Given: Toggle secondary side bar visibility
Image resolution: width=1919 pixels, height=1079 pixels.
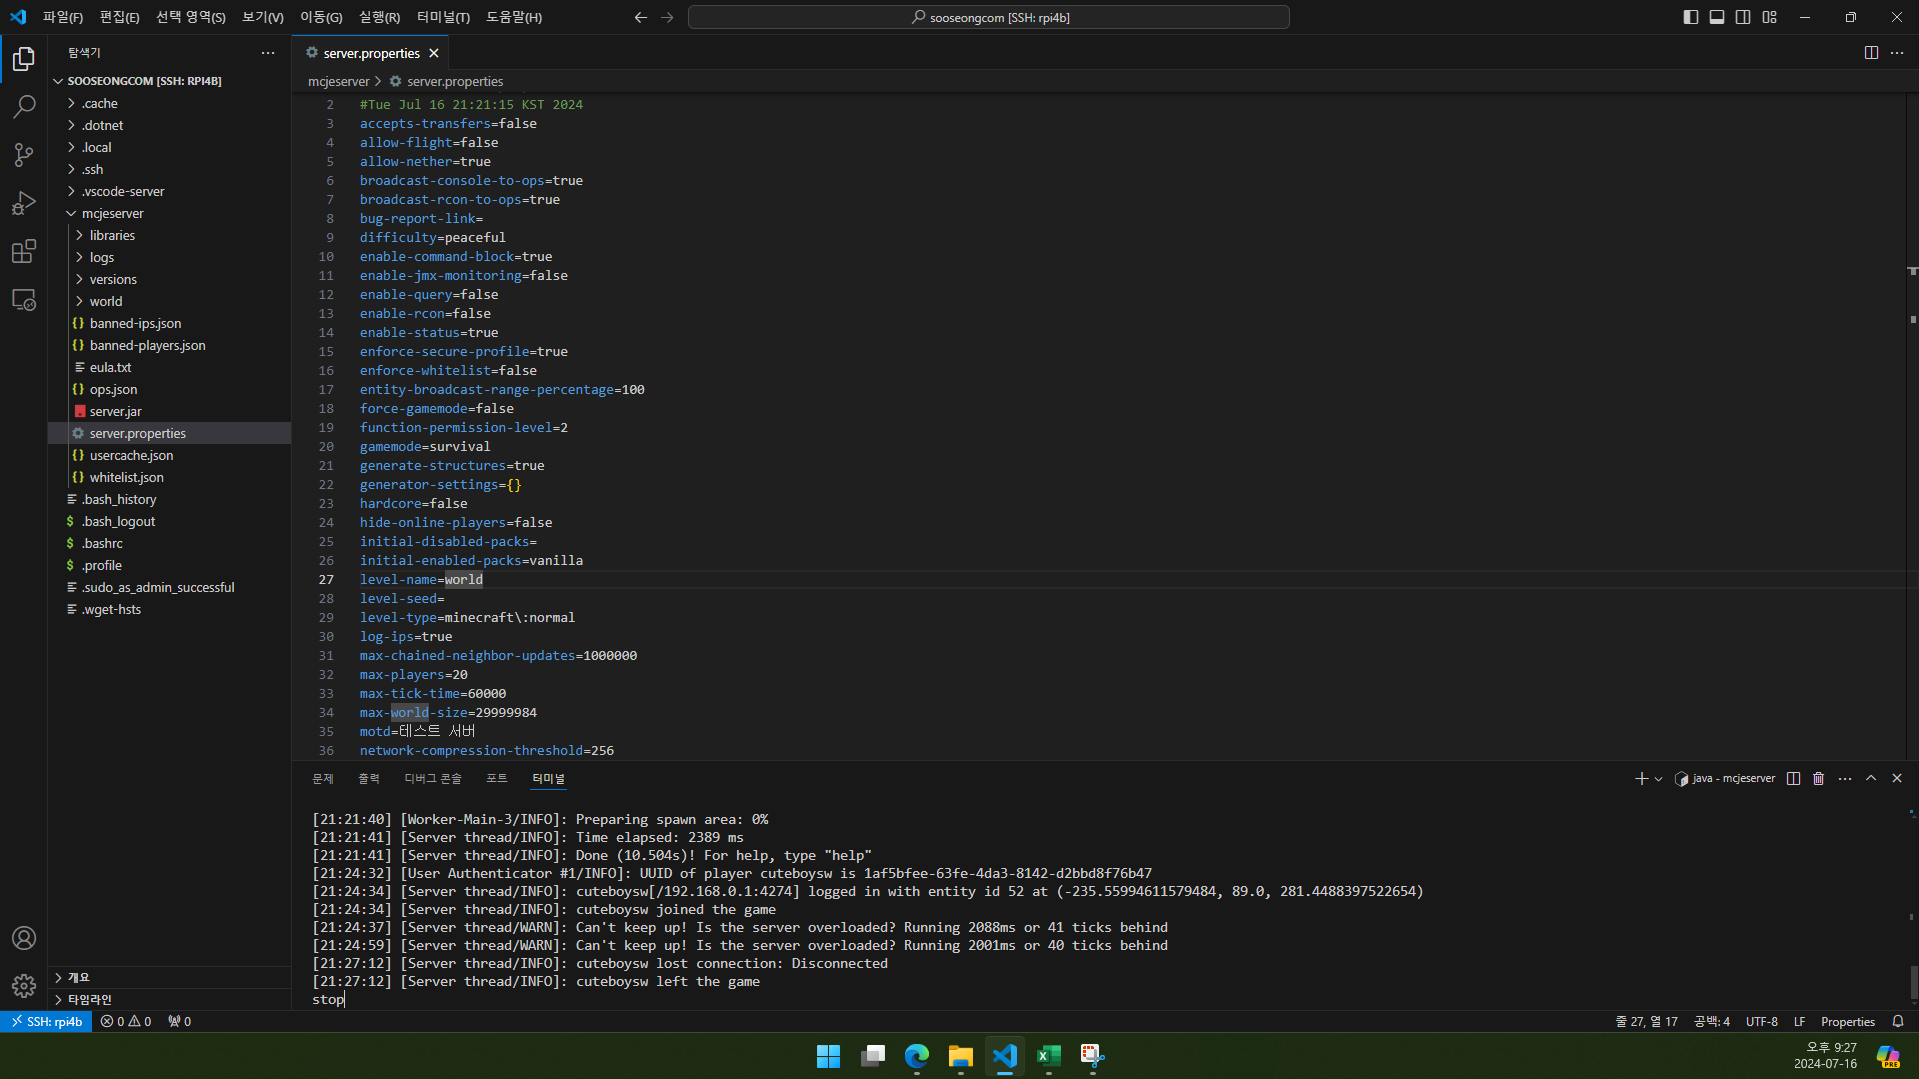Looking at the screenshot, I should [x=1743, y=17].
